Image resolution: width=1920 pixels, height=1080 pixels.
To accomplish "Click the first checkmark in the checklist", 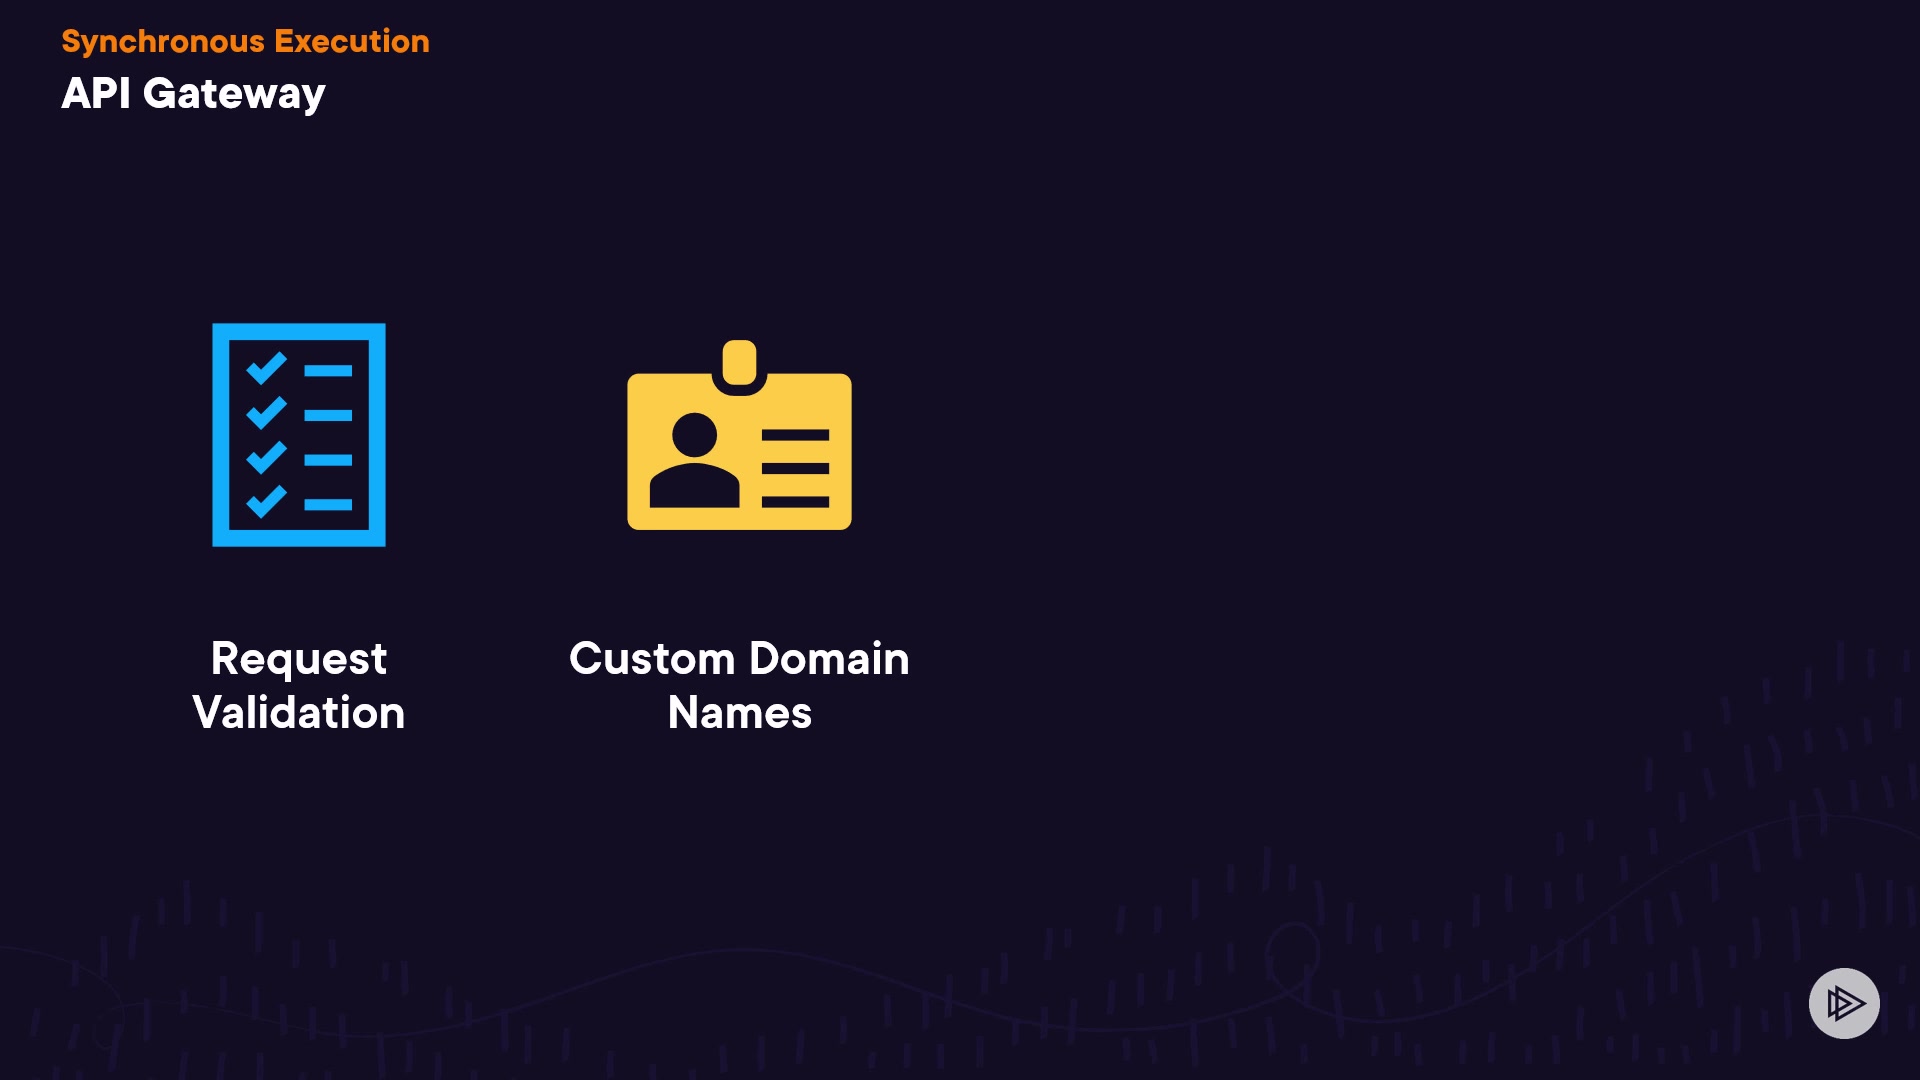I will coord(266,369).
